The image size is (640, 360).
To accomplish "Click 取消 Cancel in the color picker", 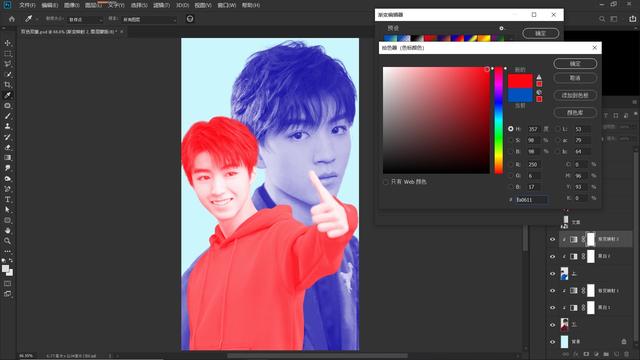I will [x=575, y=78].
